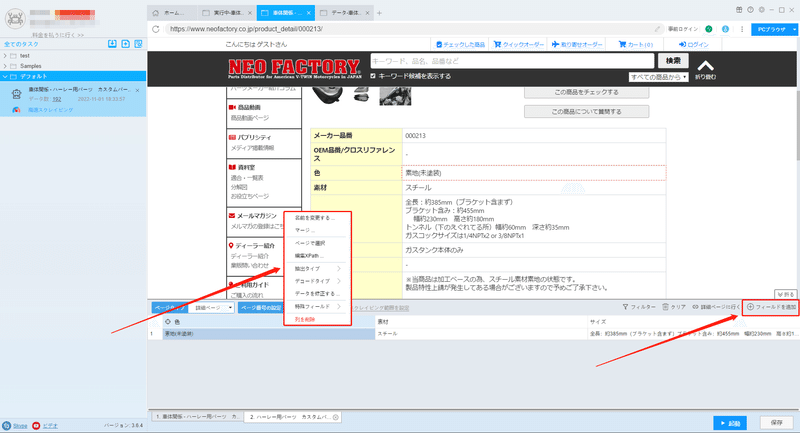
Task: Click the keyword search input field
Action: click(x=512, y=61)
